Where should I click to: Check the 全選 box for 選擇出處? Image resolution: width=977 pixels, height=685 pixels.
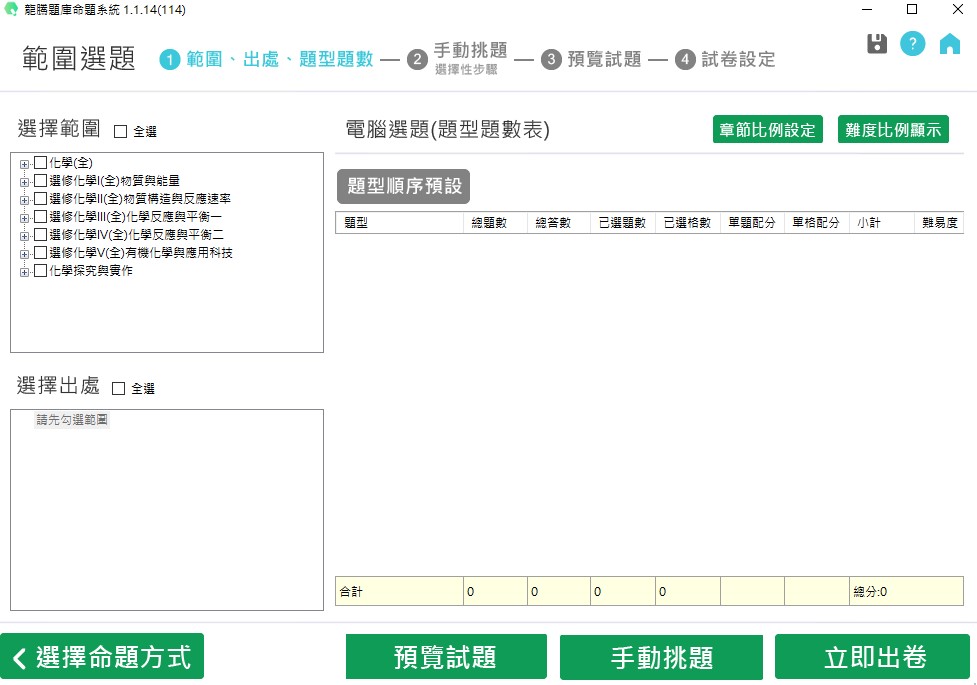(119, 388)
